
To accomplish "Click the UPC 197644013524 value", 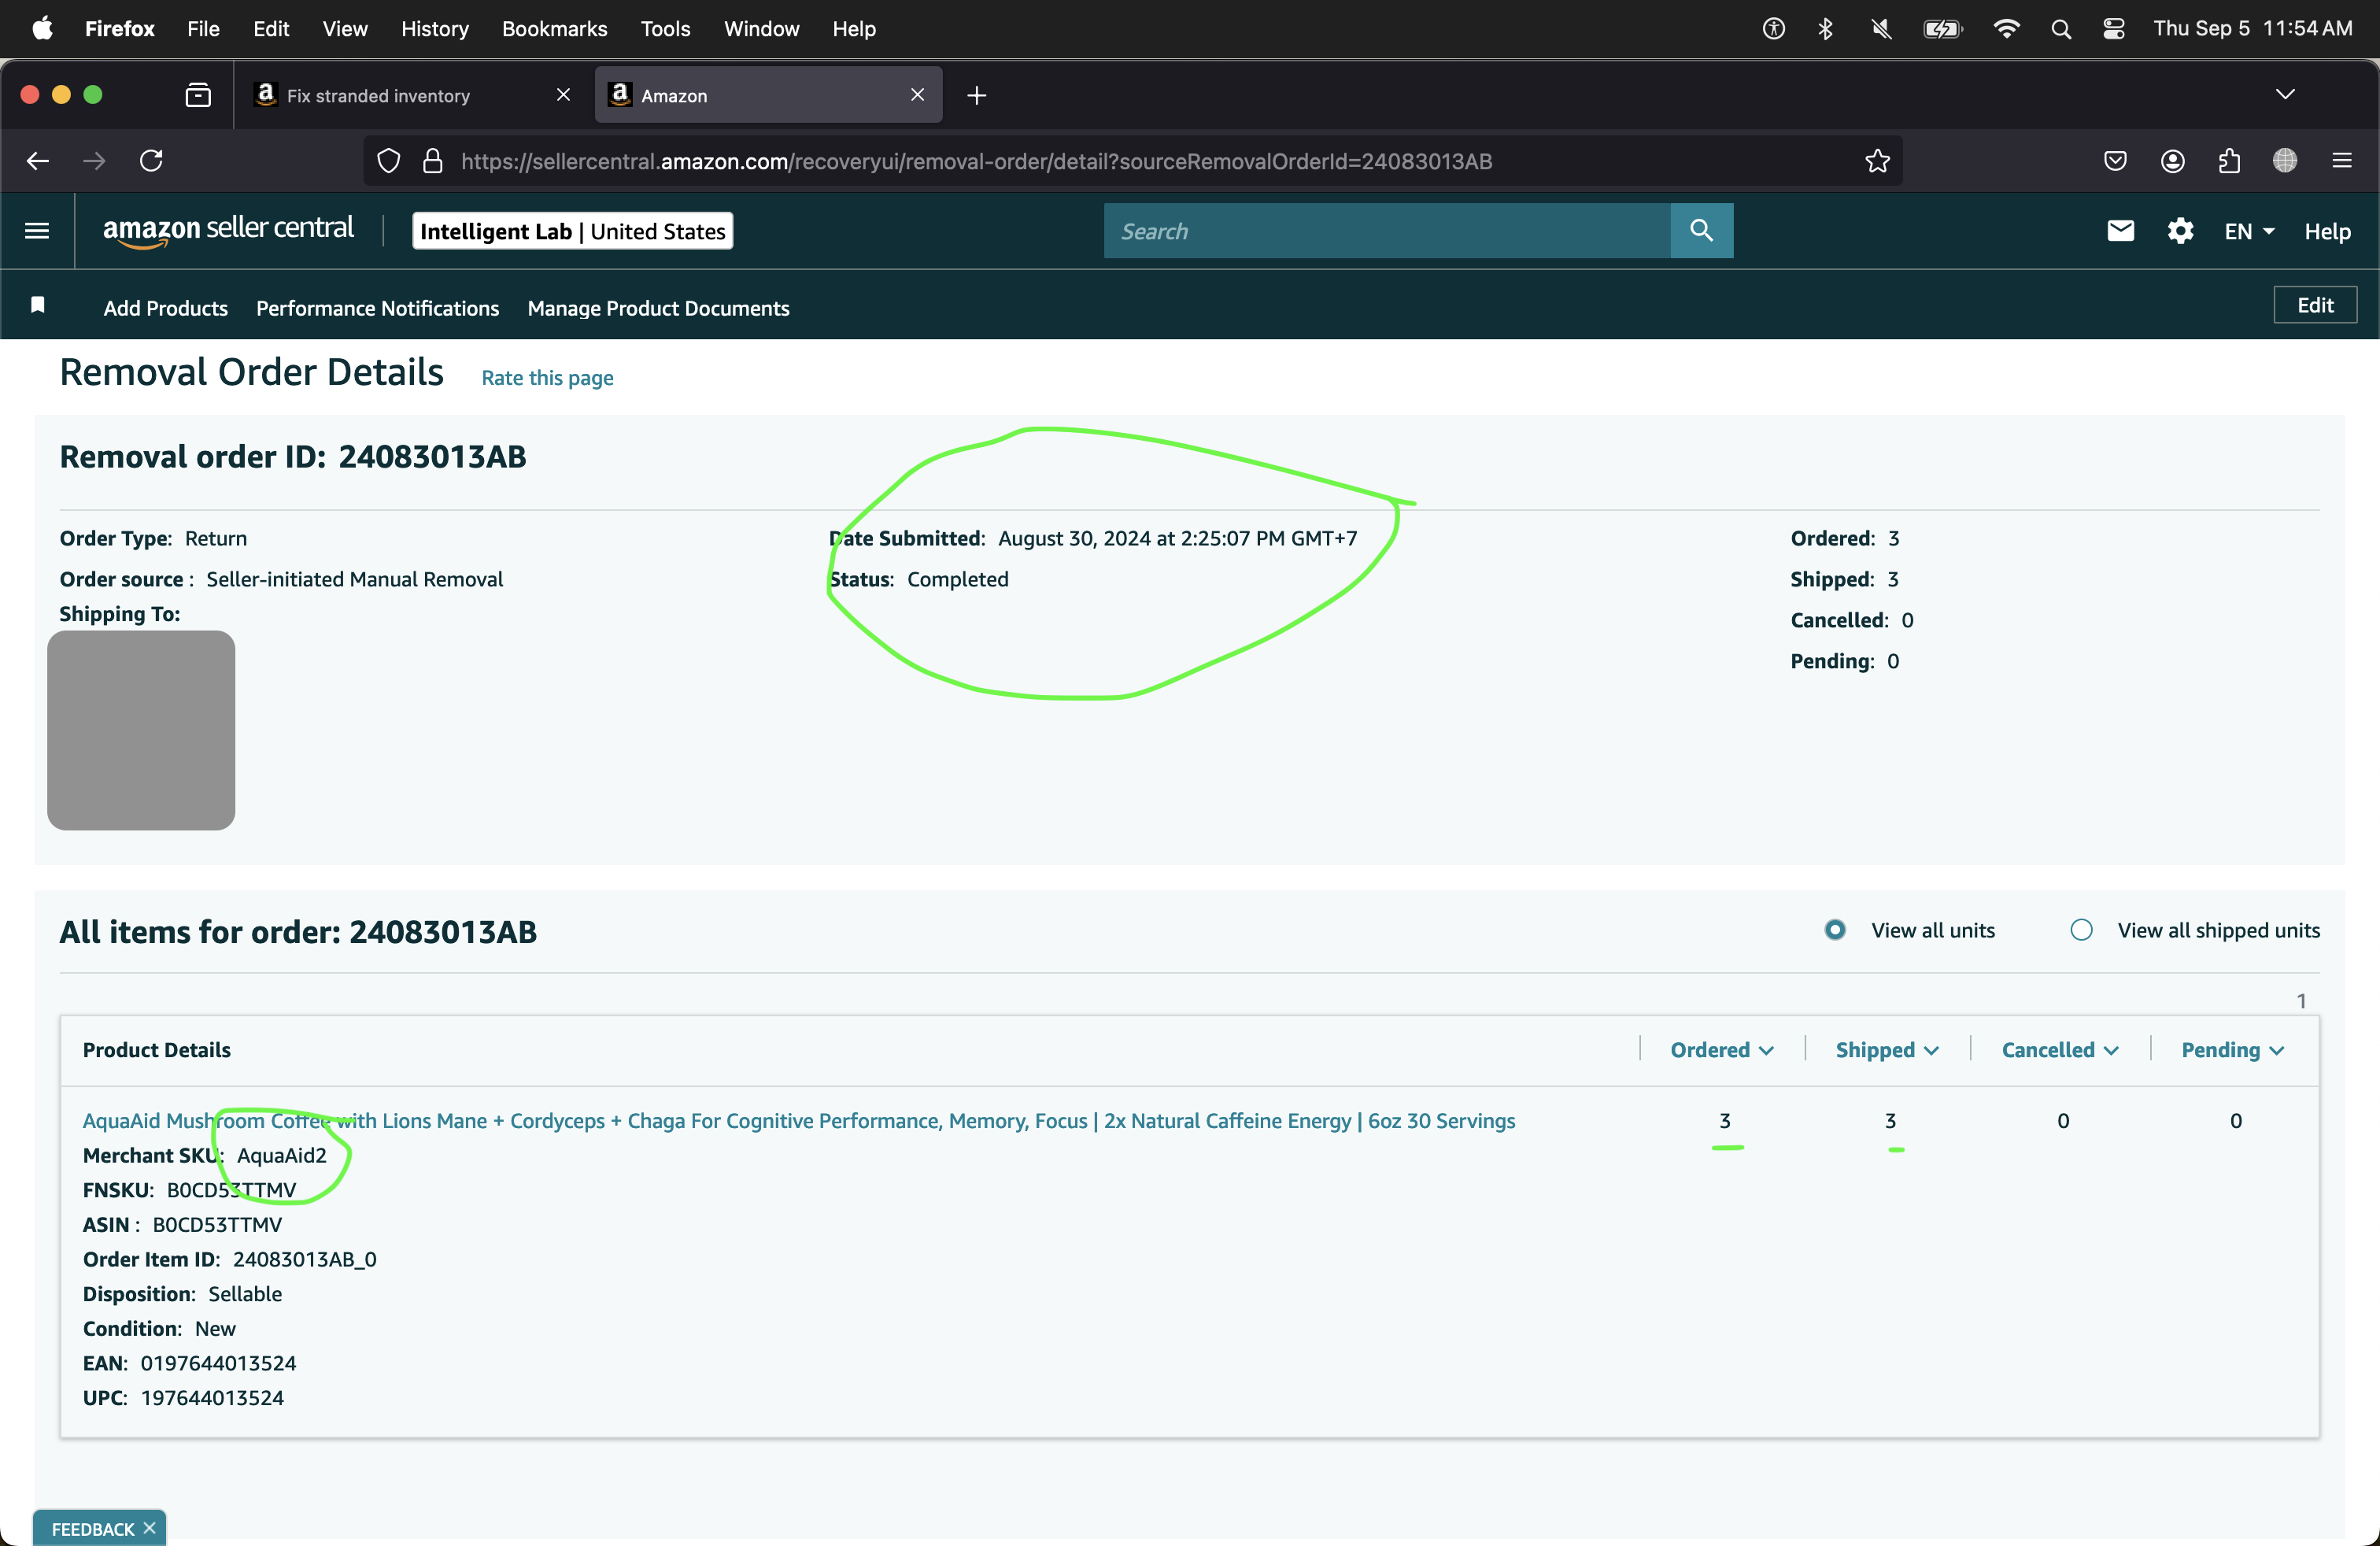I will (x=212, y=1397).
